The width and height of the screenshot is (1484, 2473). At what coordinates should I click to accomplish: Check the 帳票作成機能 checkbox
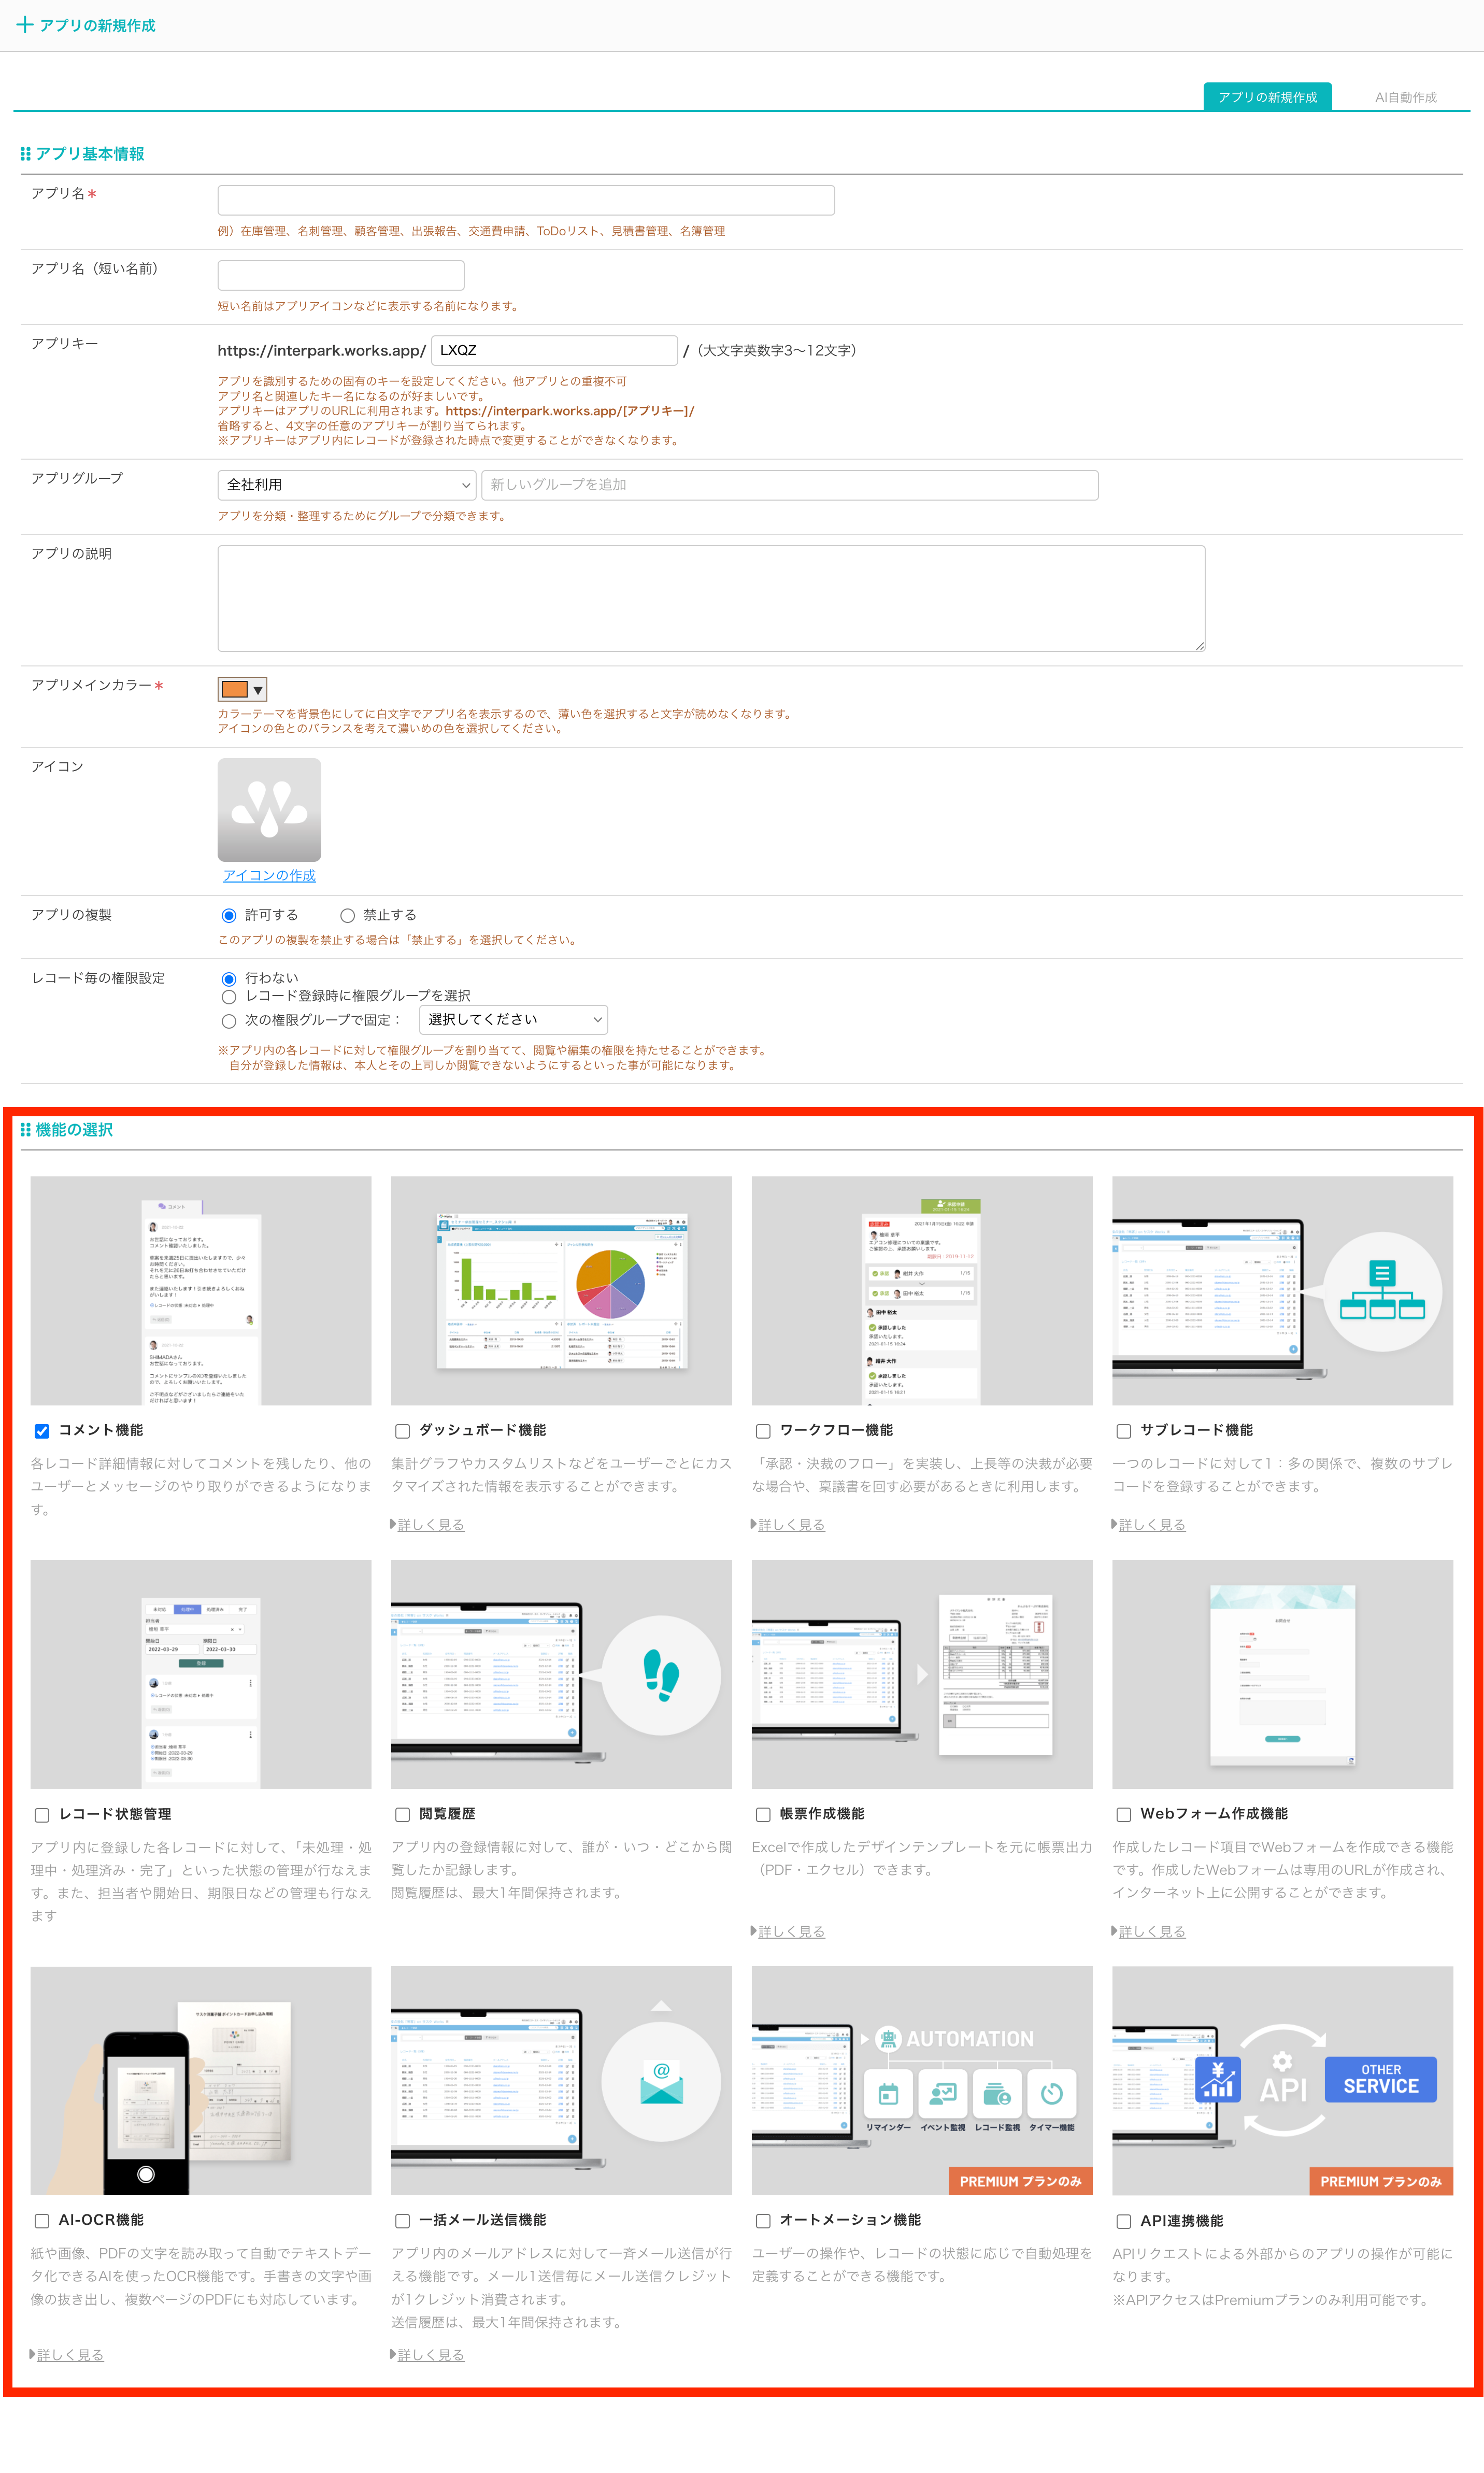click(x=763, y=1815)
